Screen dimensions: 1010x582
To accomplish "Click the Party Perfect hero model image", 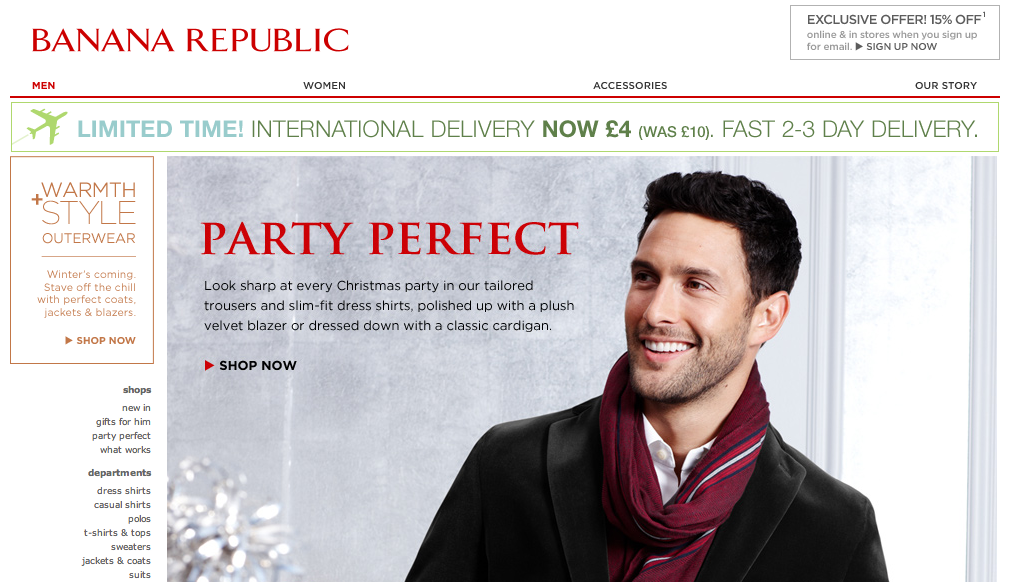I will [x=689, y=380].
